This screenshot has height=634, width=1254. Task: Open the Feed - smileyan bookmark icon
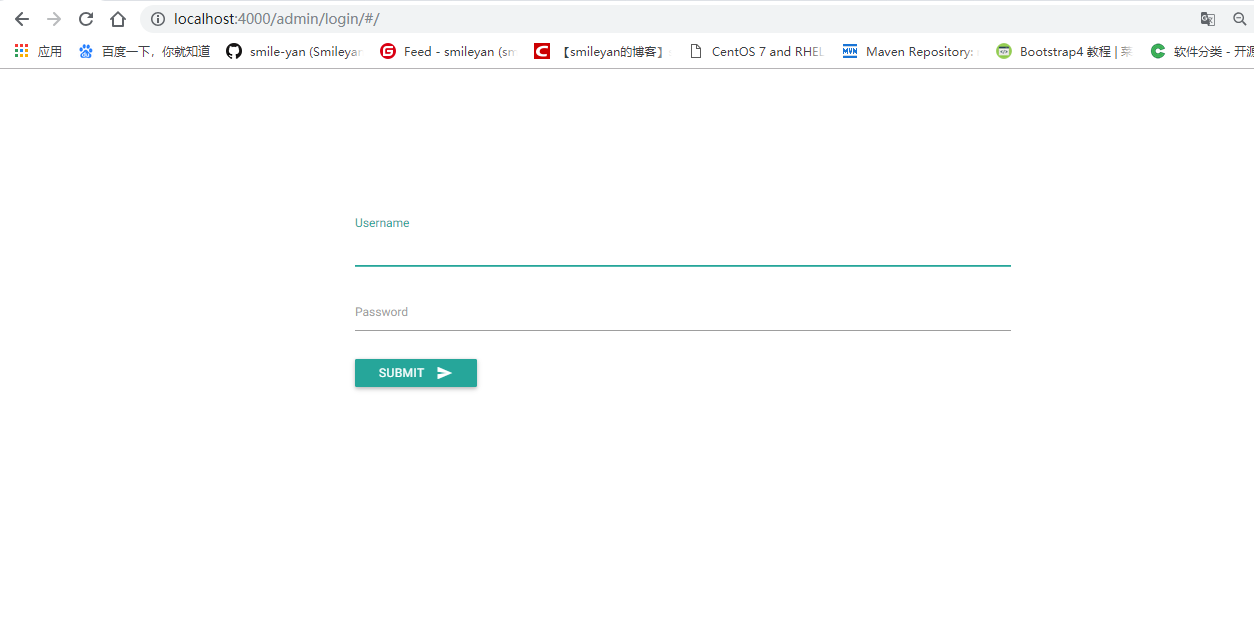[x=387, y=51]
